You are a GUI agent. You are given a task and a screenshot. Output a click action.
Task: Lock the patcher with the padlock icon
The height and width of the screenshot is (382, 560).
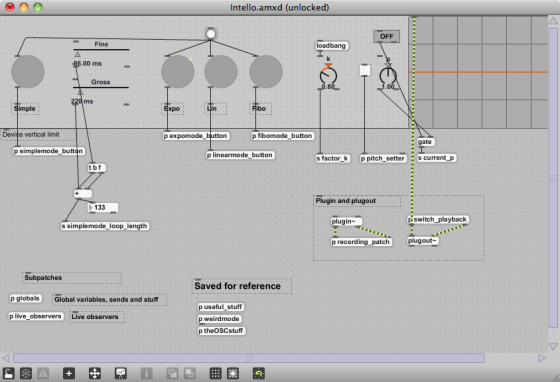coord(9,373)
